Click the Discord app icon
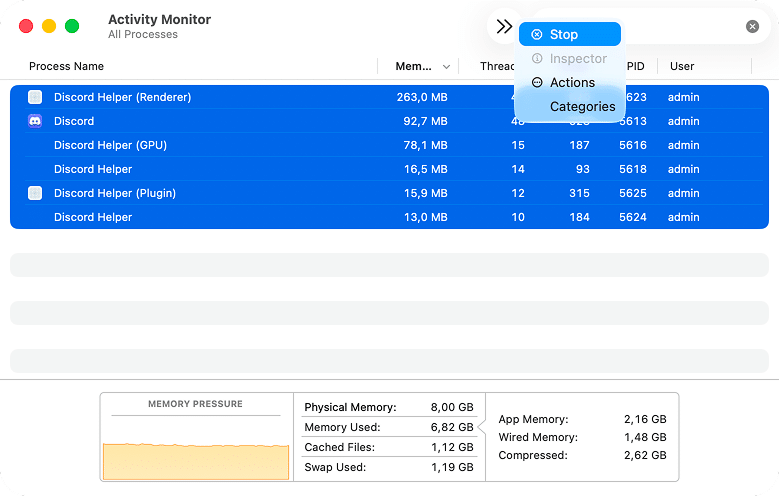Image resolution: width=779 pixels, height=496 pixels. tap(35, 121)
